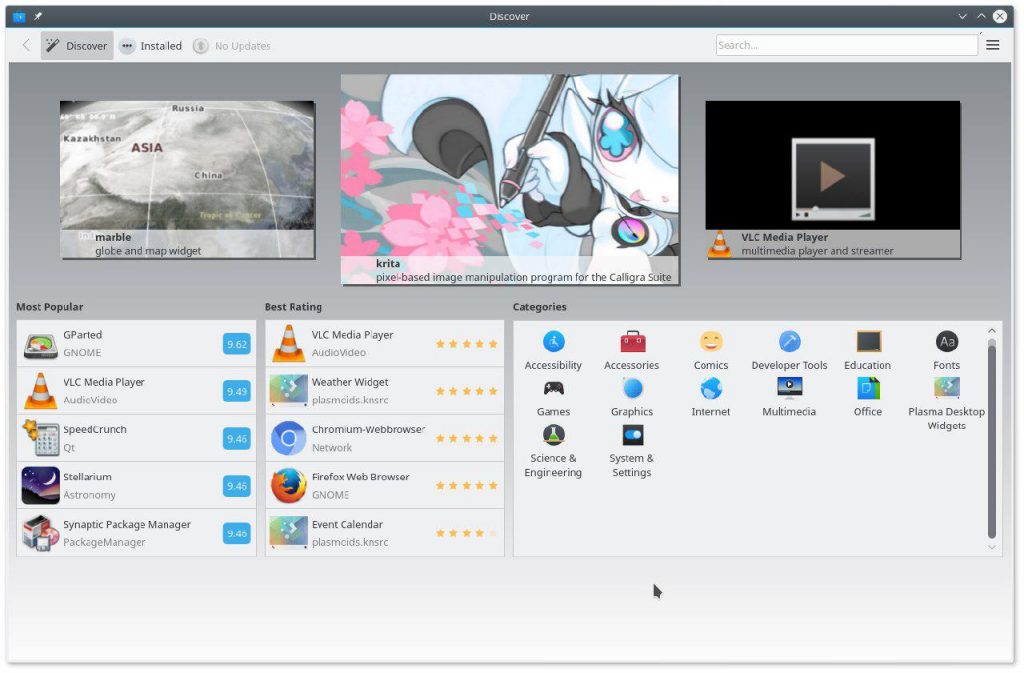This screenshot has width=1024, height=673.
Task: Click GParted's 9.62 popularity badge
Action: 237,344
